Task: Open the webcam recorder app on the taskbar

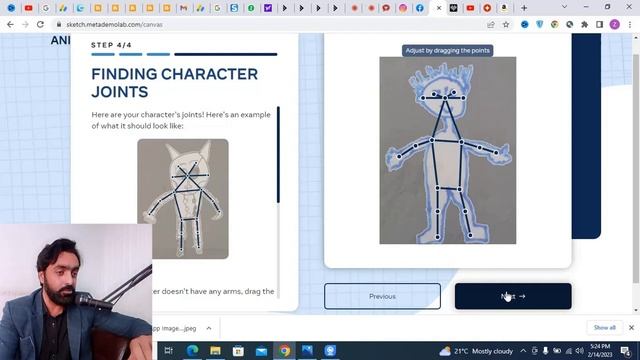Action: 330,351
